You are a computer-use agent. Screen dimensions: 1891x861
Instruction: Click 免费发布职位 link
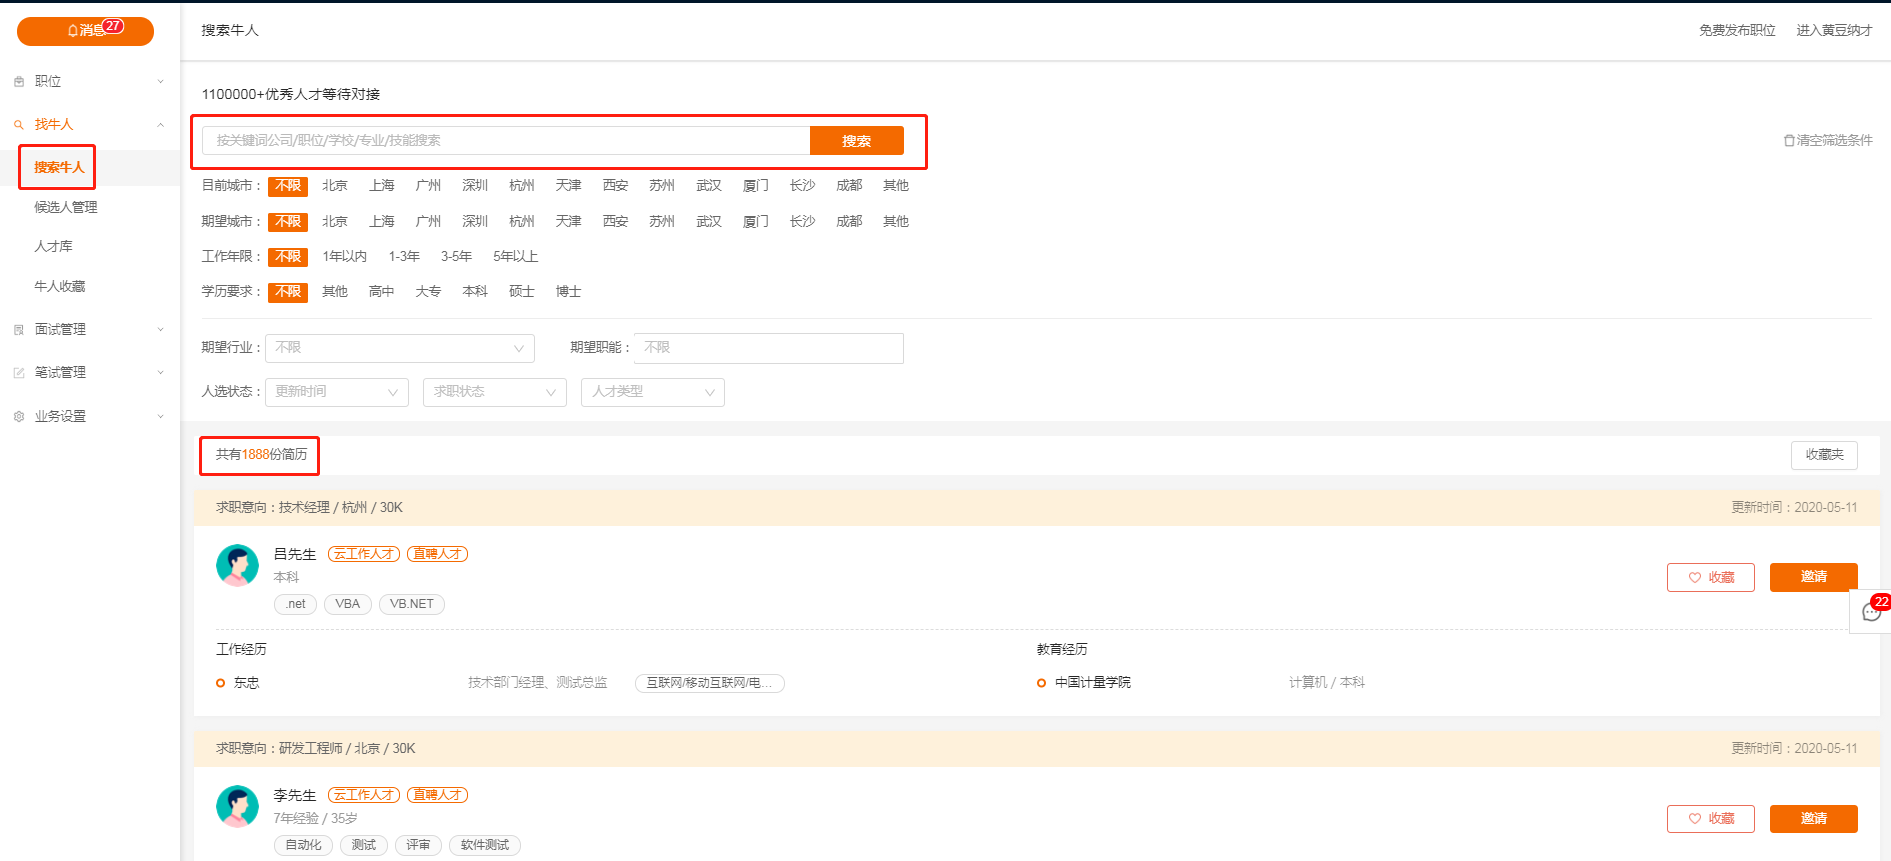(1737, 30)
